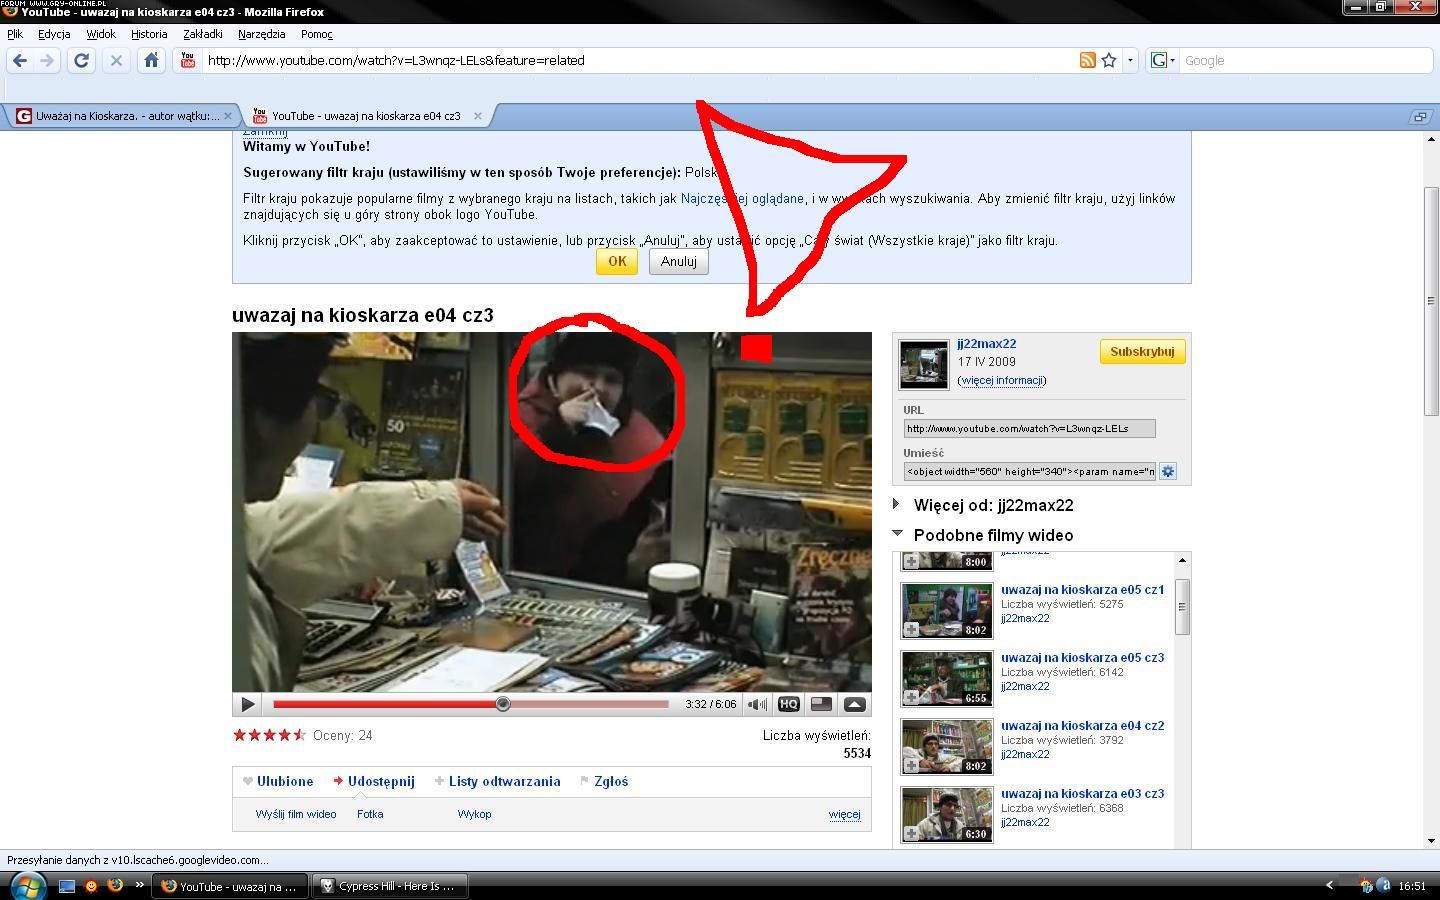
Task: Go to the Firefox Home page
Action: (151, 61)
